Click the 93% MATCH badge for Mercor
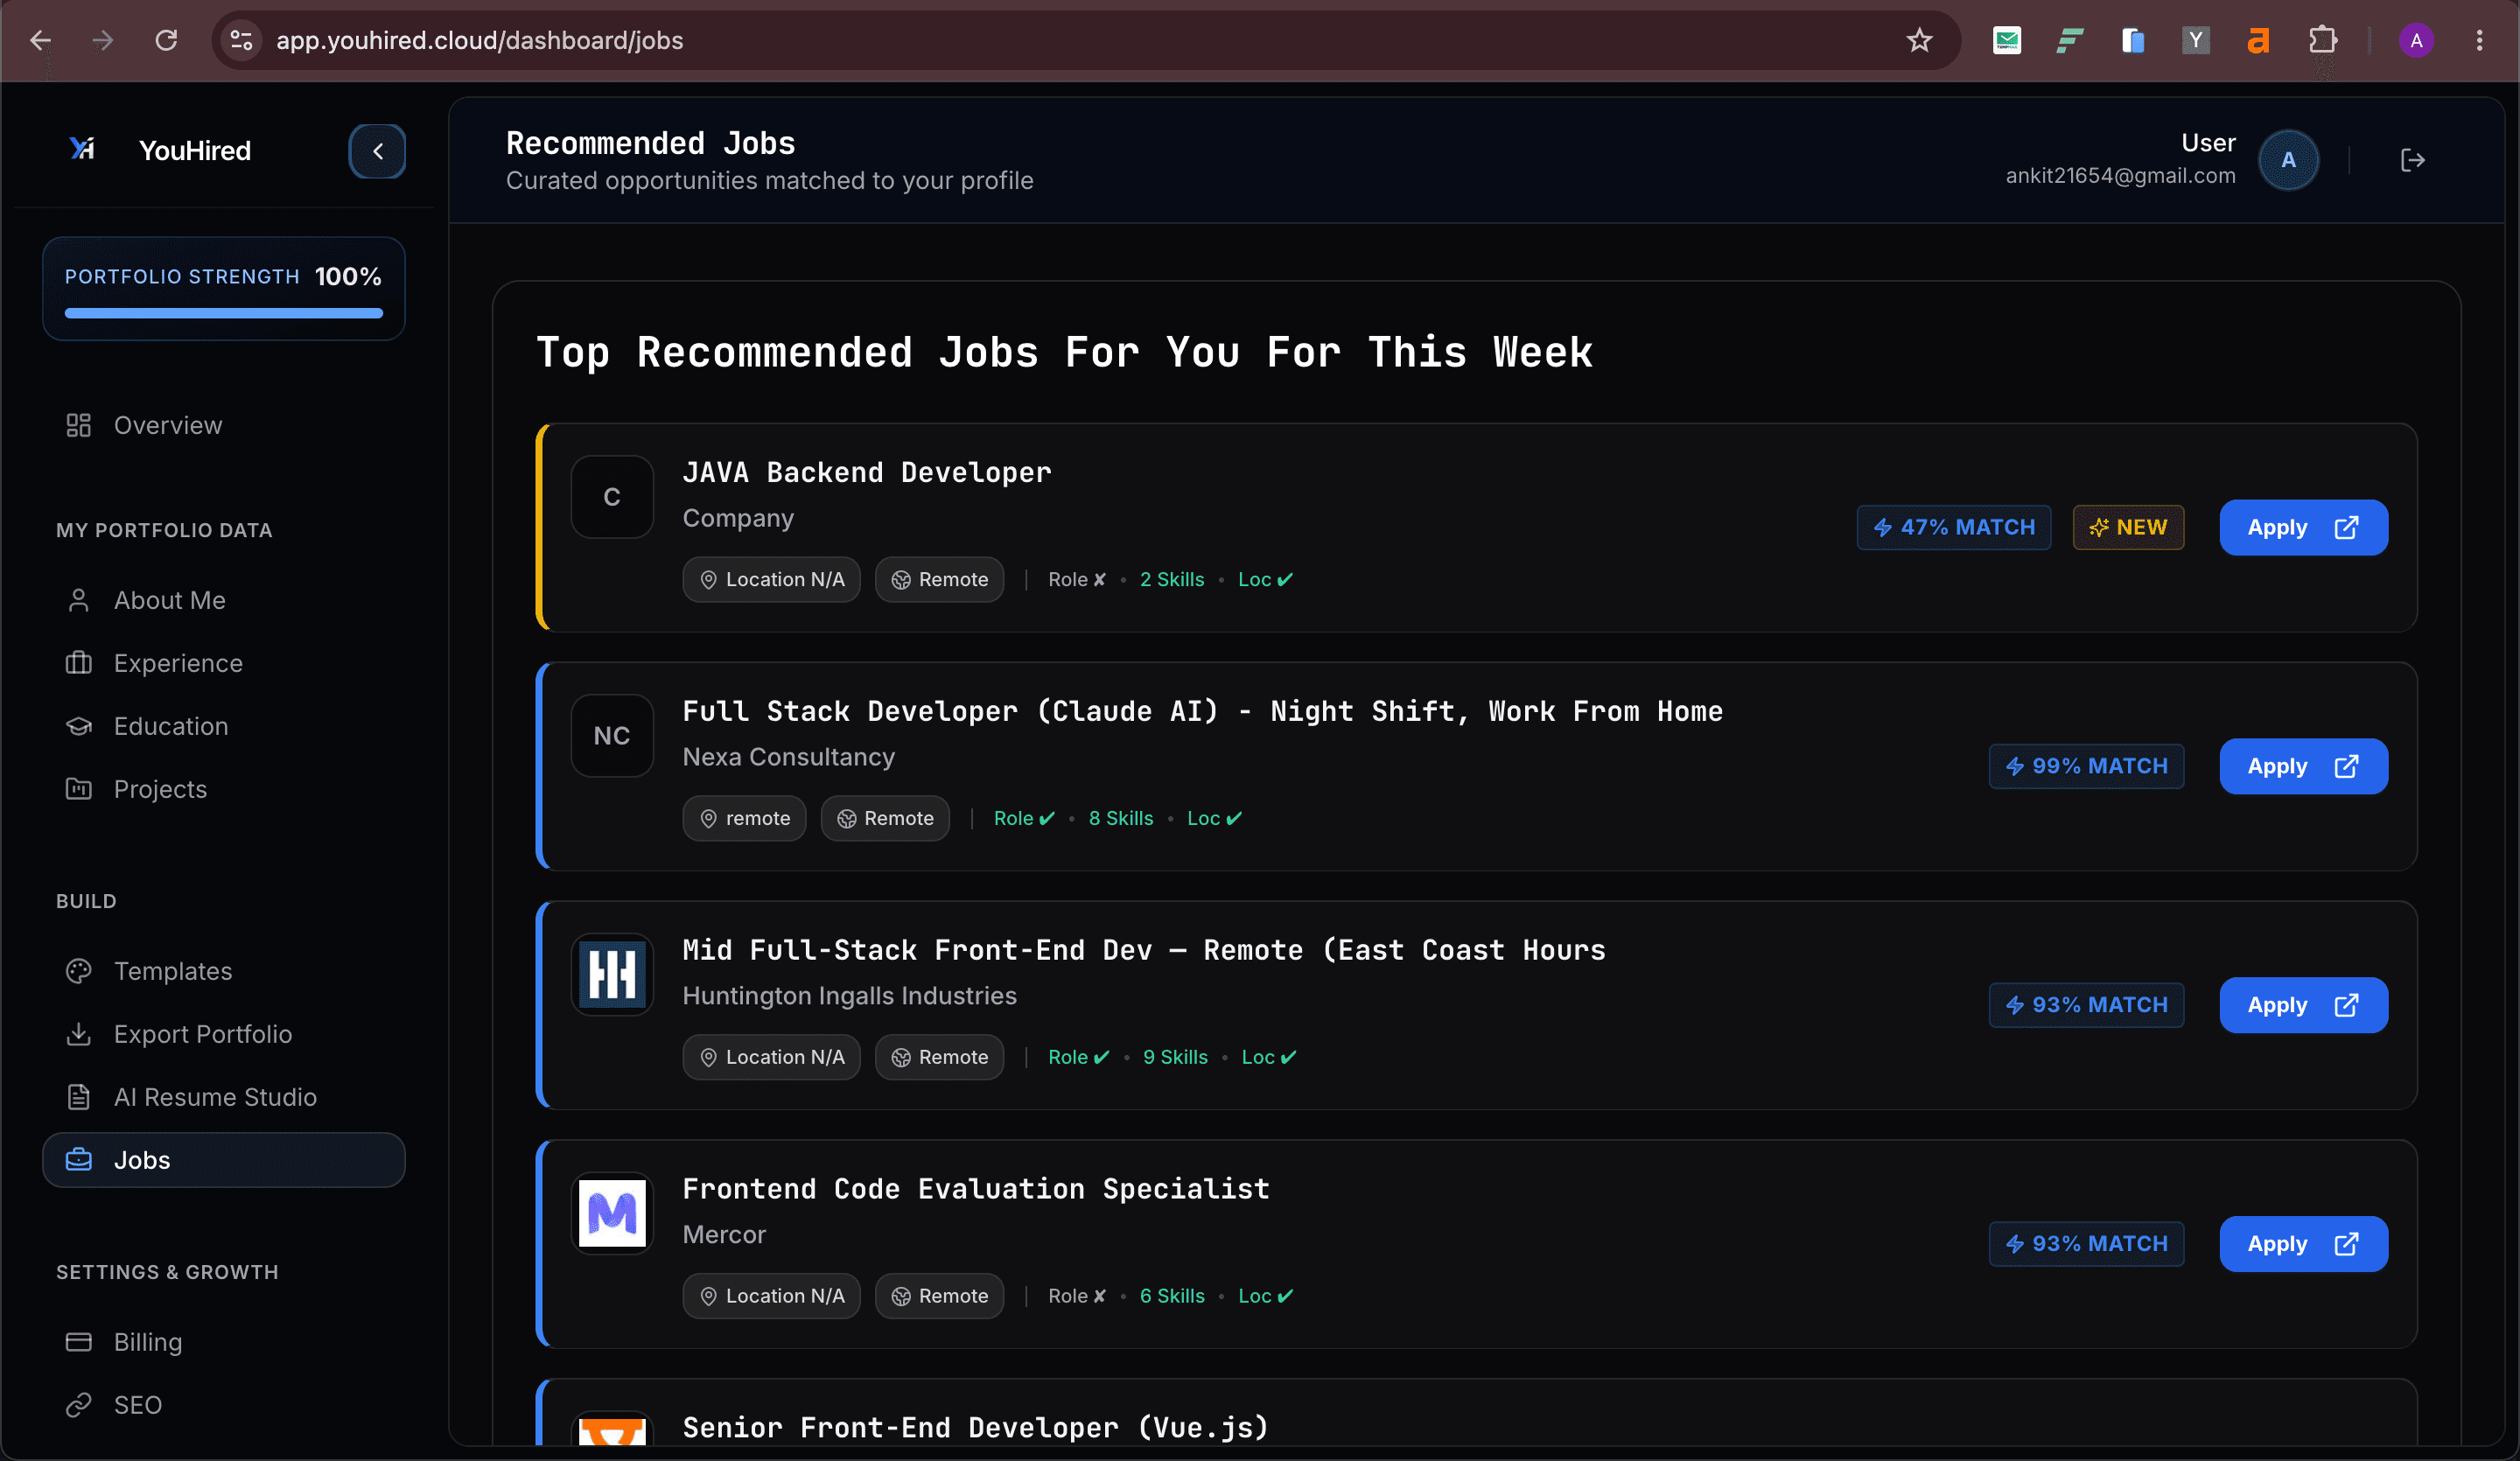Image resolution: width=2520 pixels, height=1461 pixels. 2086,1244
